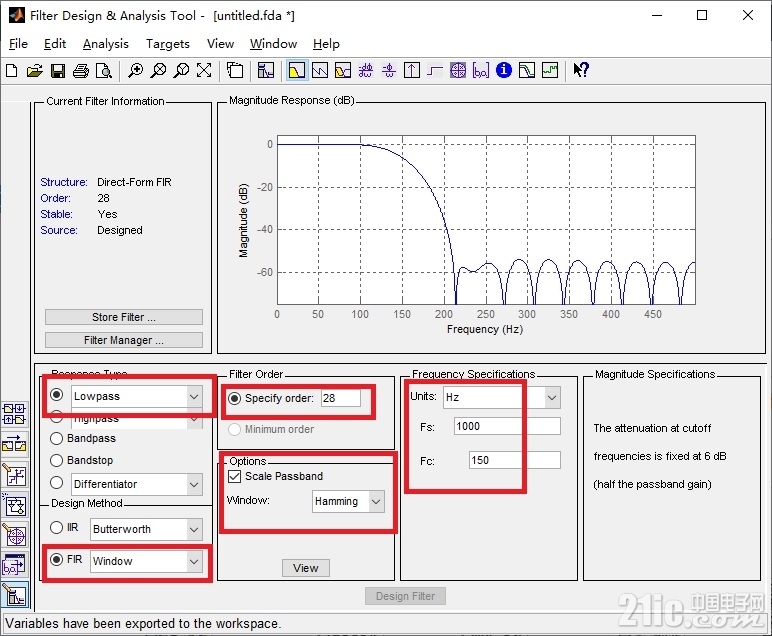Open the View menu
The image size is (772, 636).
click(x=220, y=44)
